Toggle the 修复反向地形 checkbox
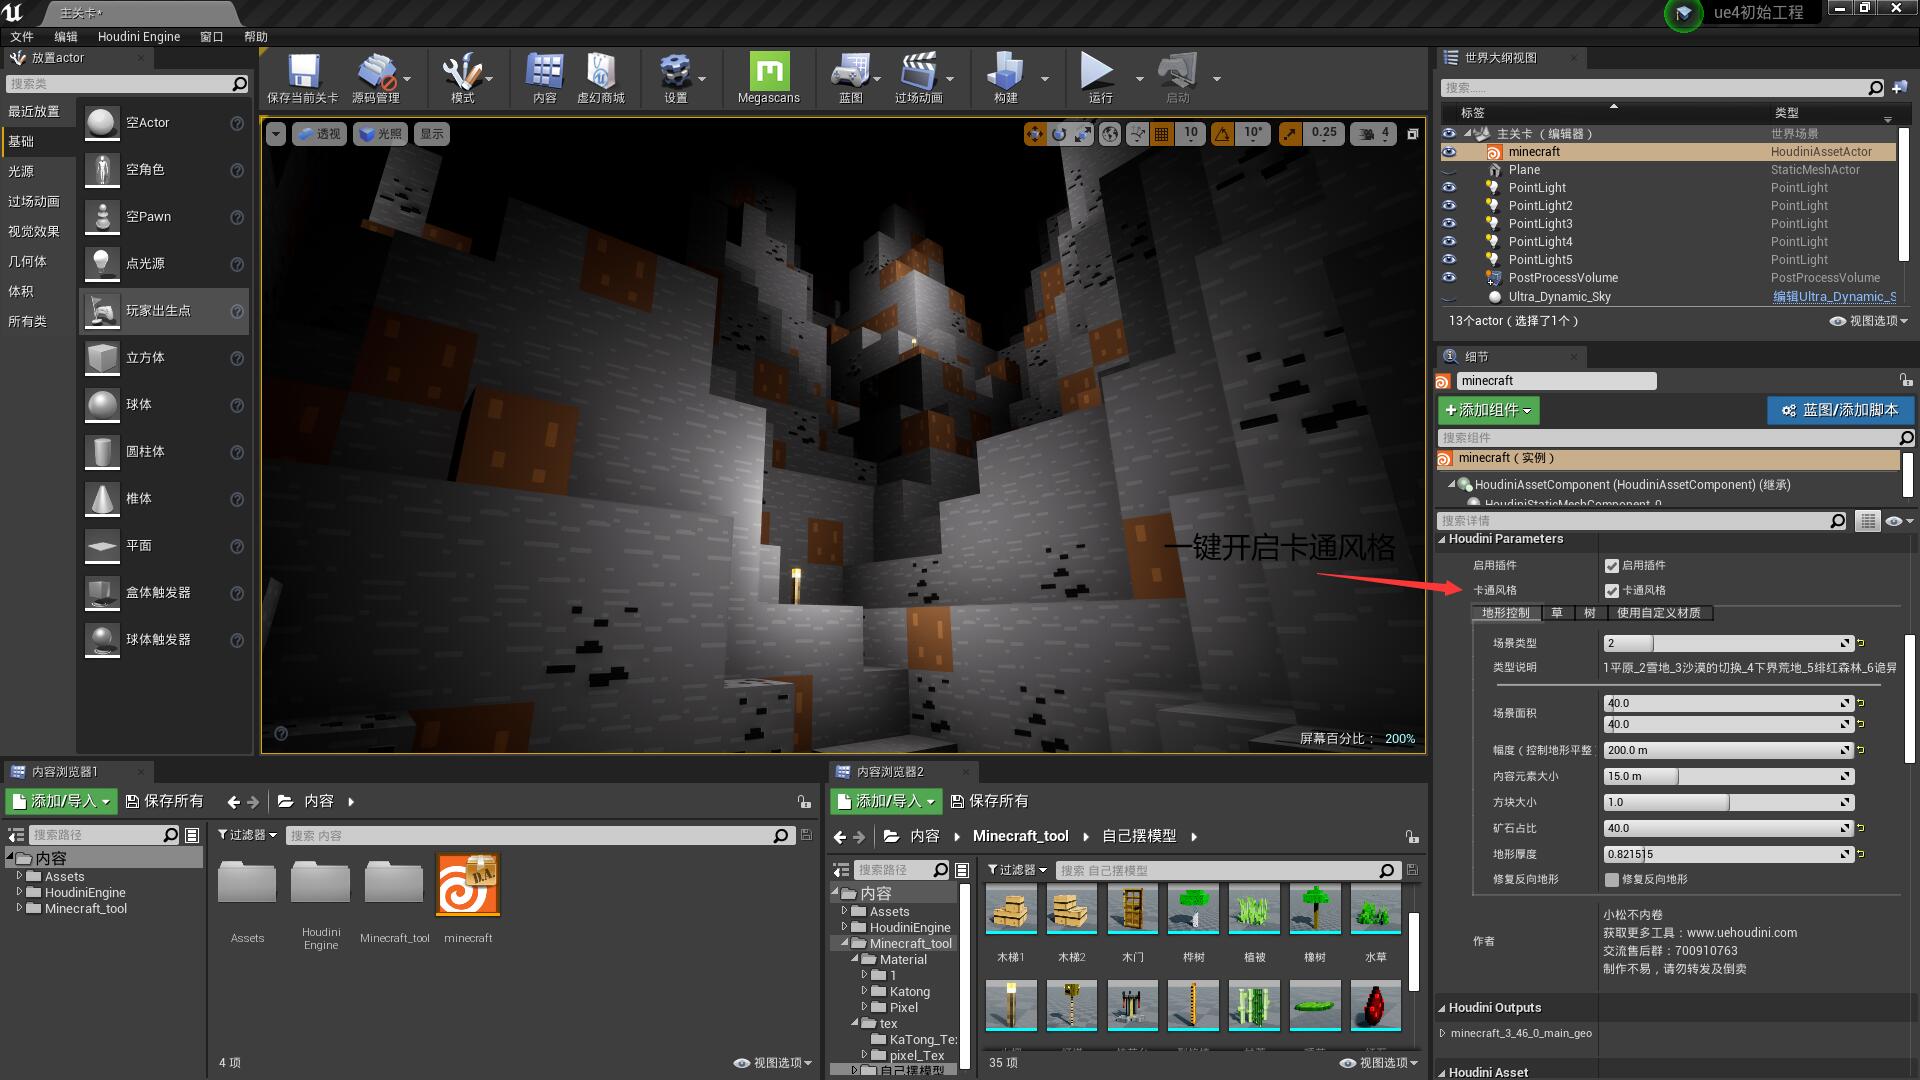Image resolution: width=1920 pixels, height=1080 pixels. pos(1611,880)
